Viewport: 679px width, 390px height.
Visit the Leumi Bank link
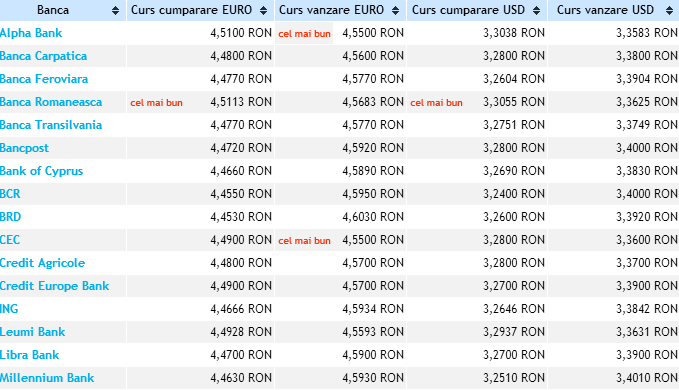click(32, 332)
